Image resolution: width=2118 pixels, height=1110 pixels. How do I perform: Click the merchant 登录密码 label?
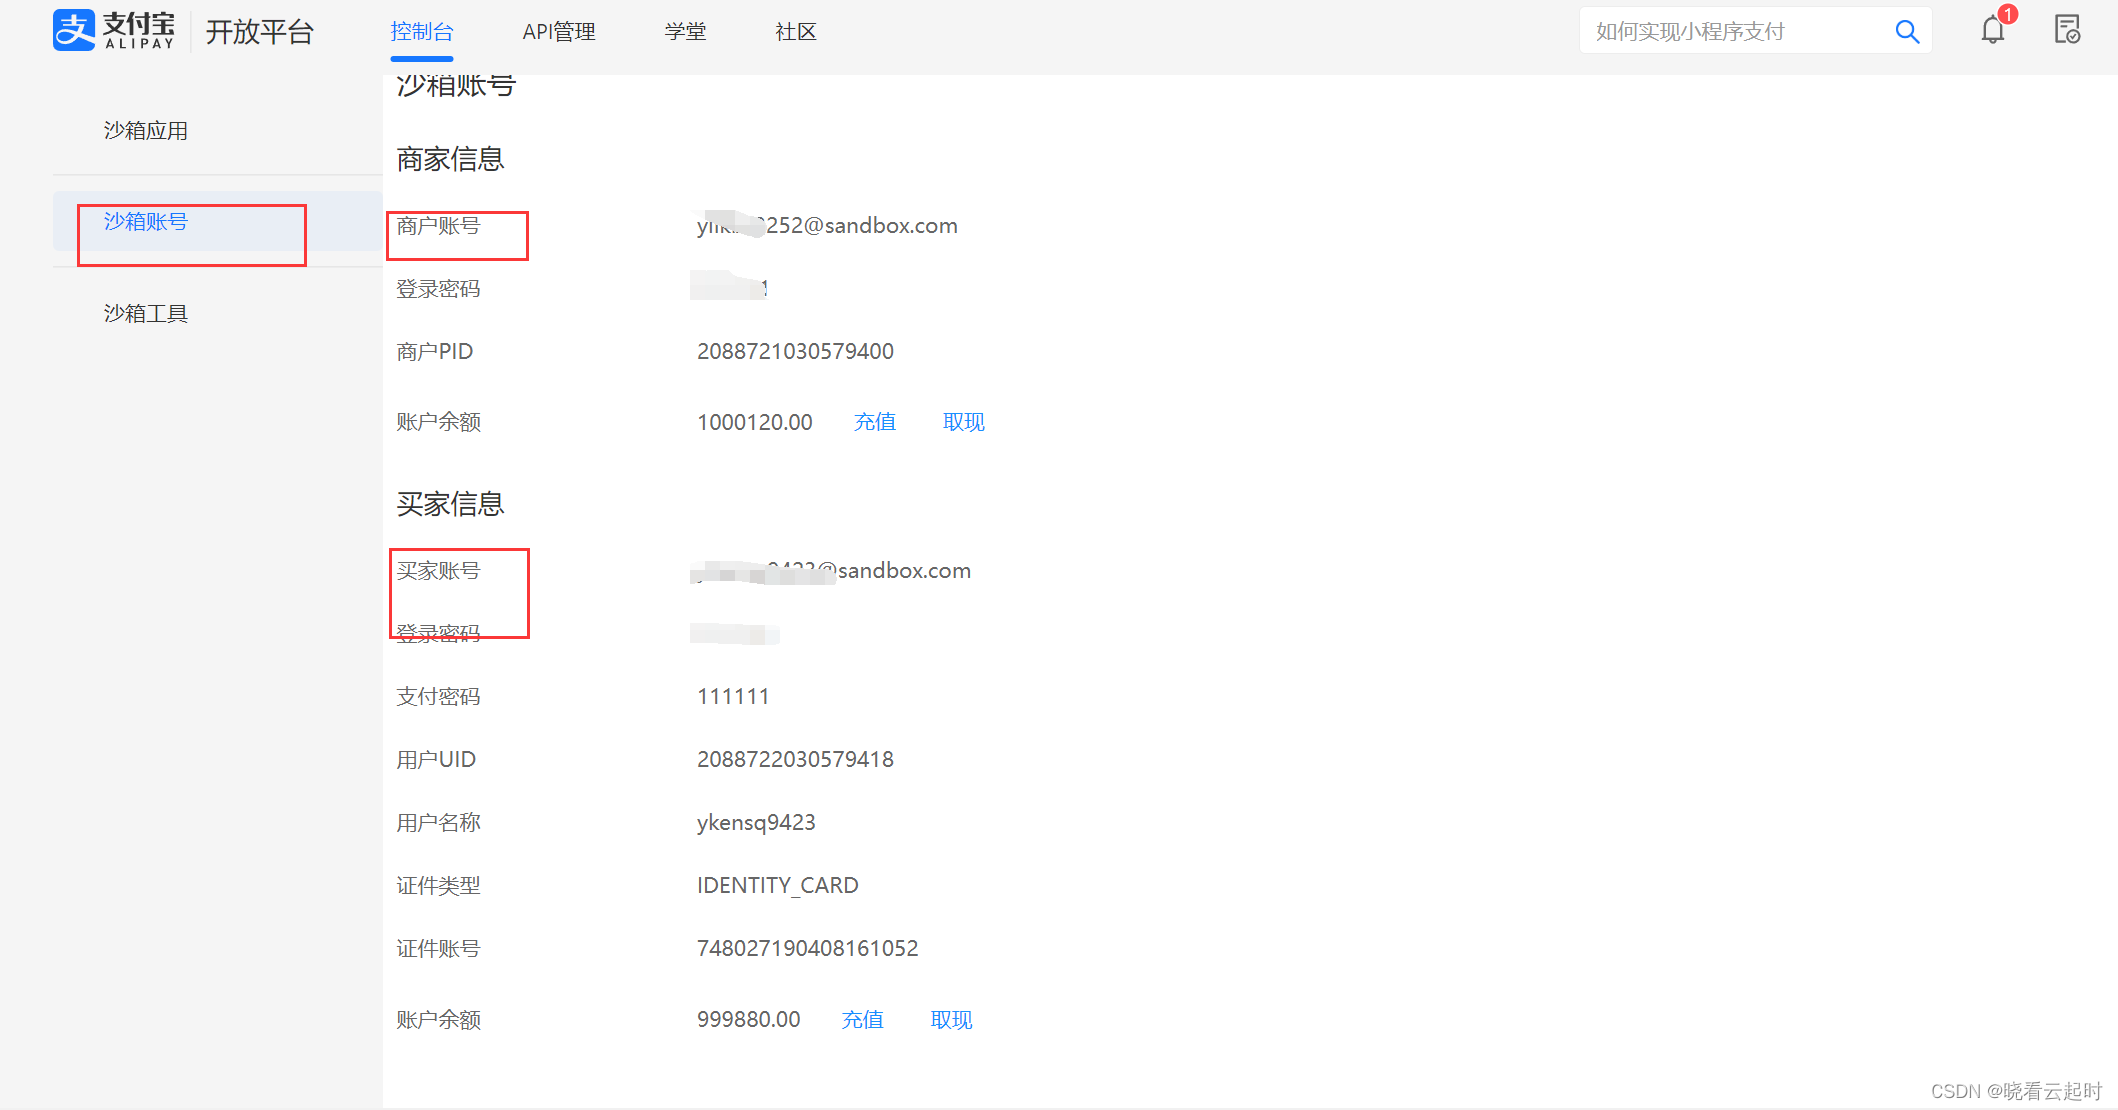click(x=438, y=289)
